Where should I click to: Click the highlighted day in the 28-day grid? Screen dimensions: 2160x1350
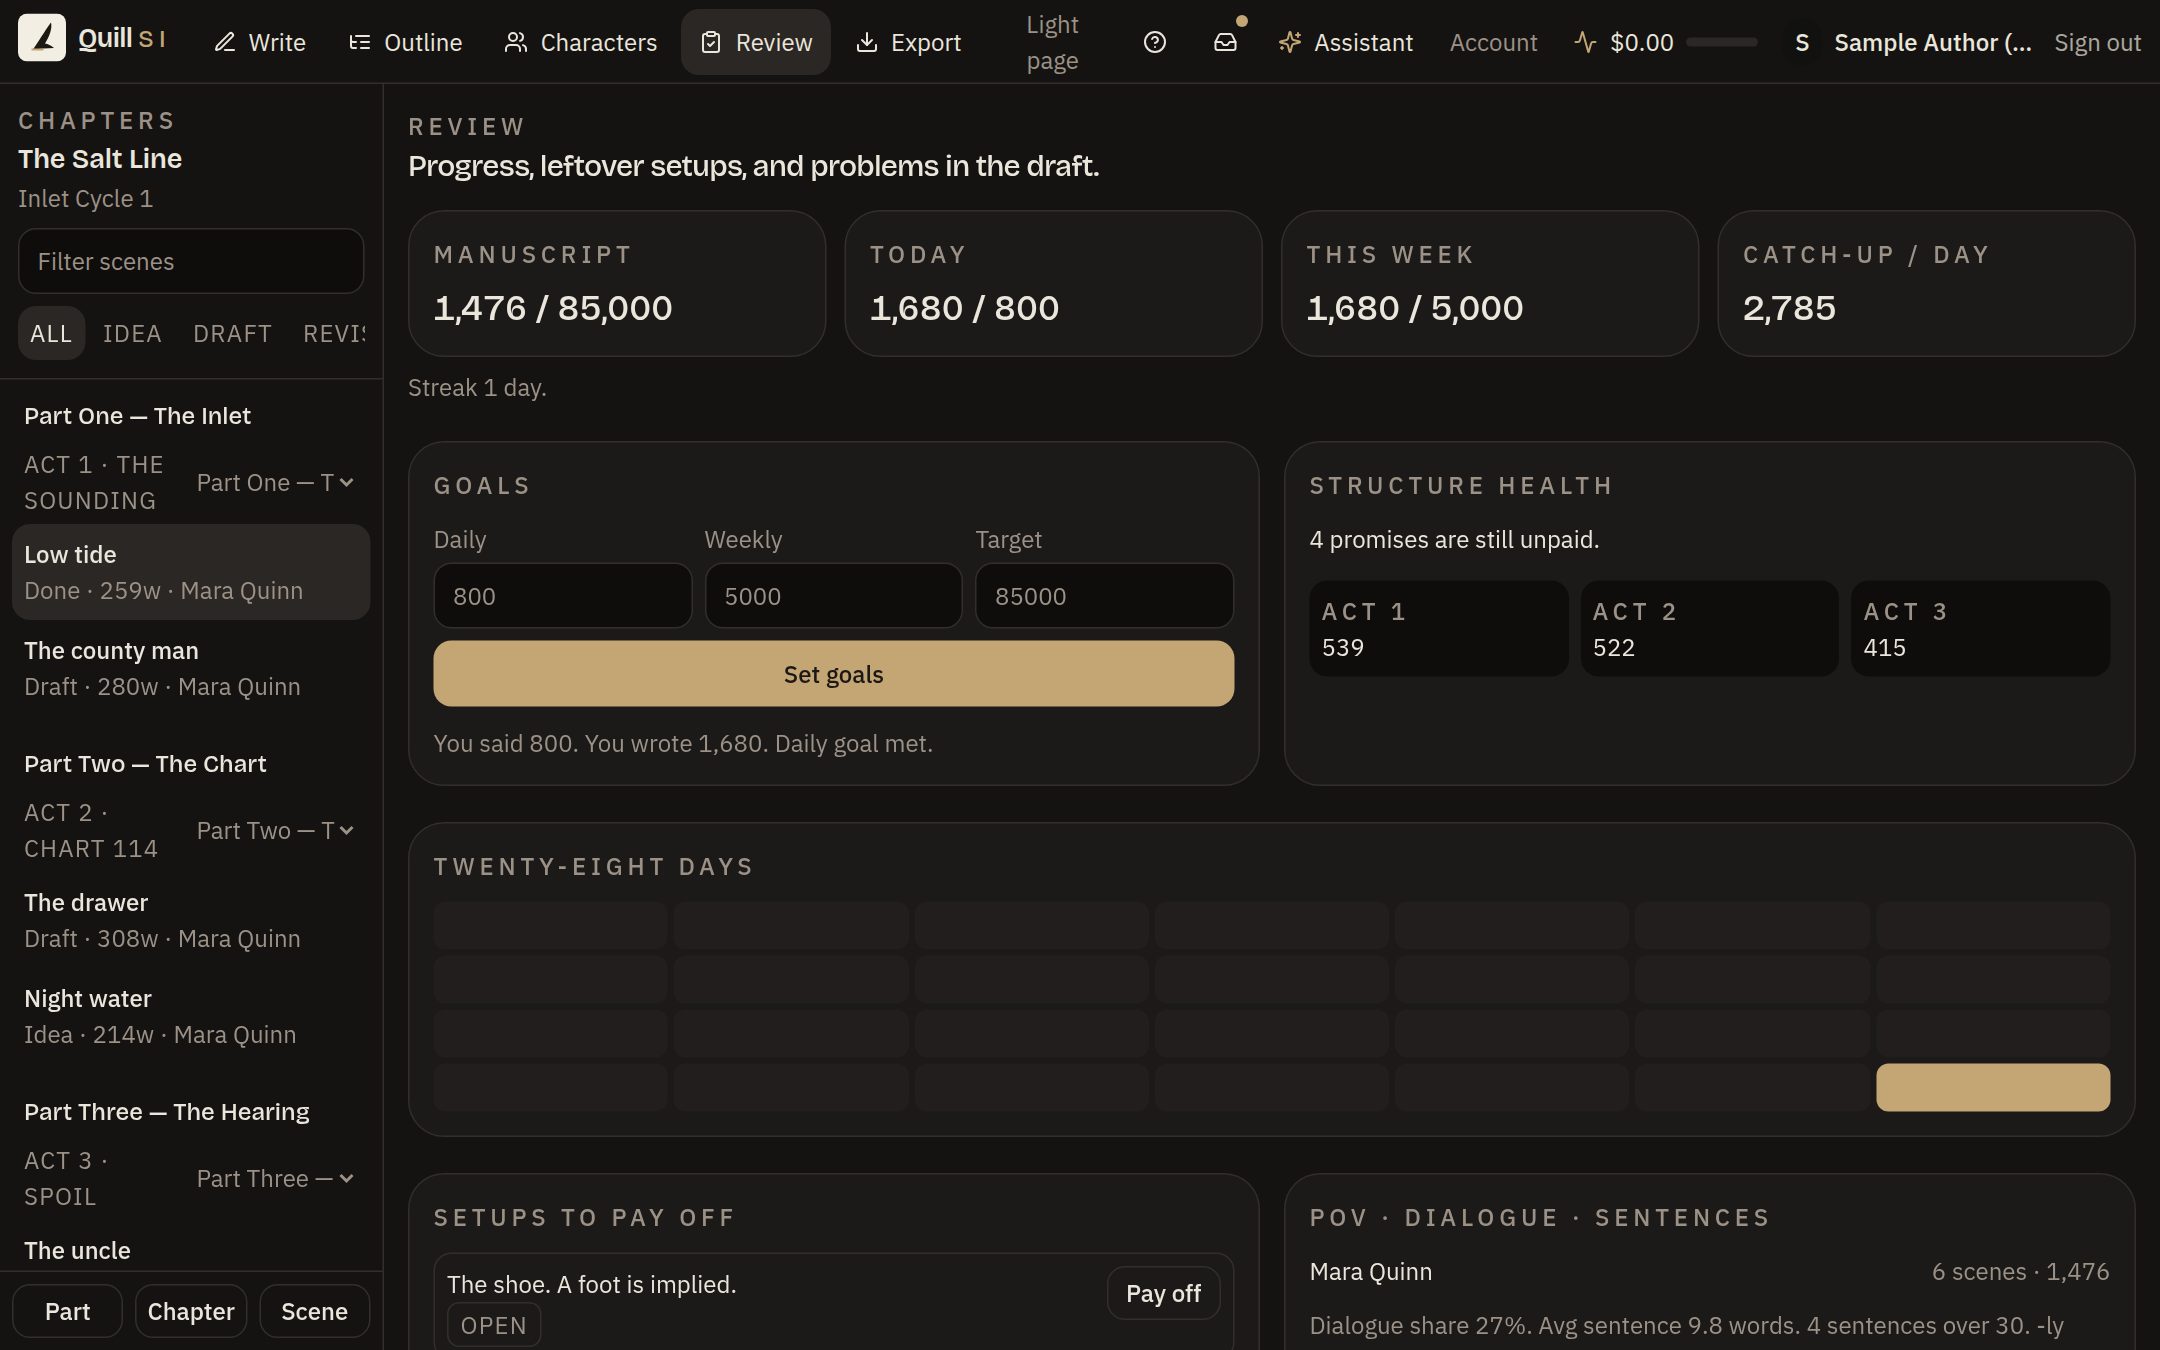1993,1087
